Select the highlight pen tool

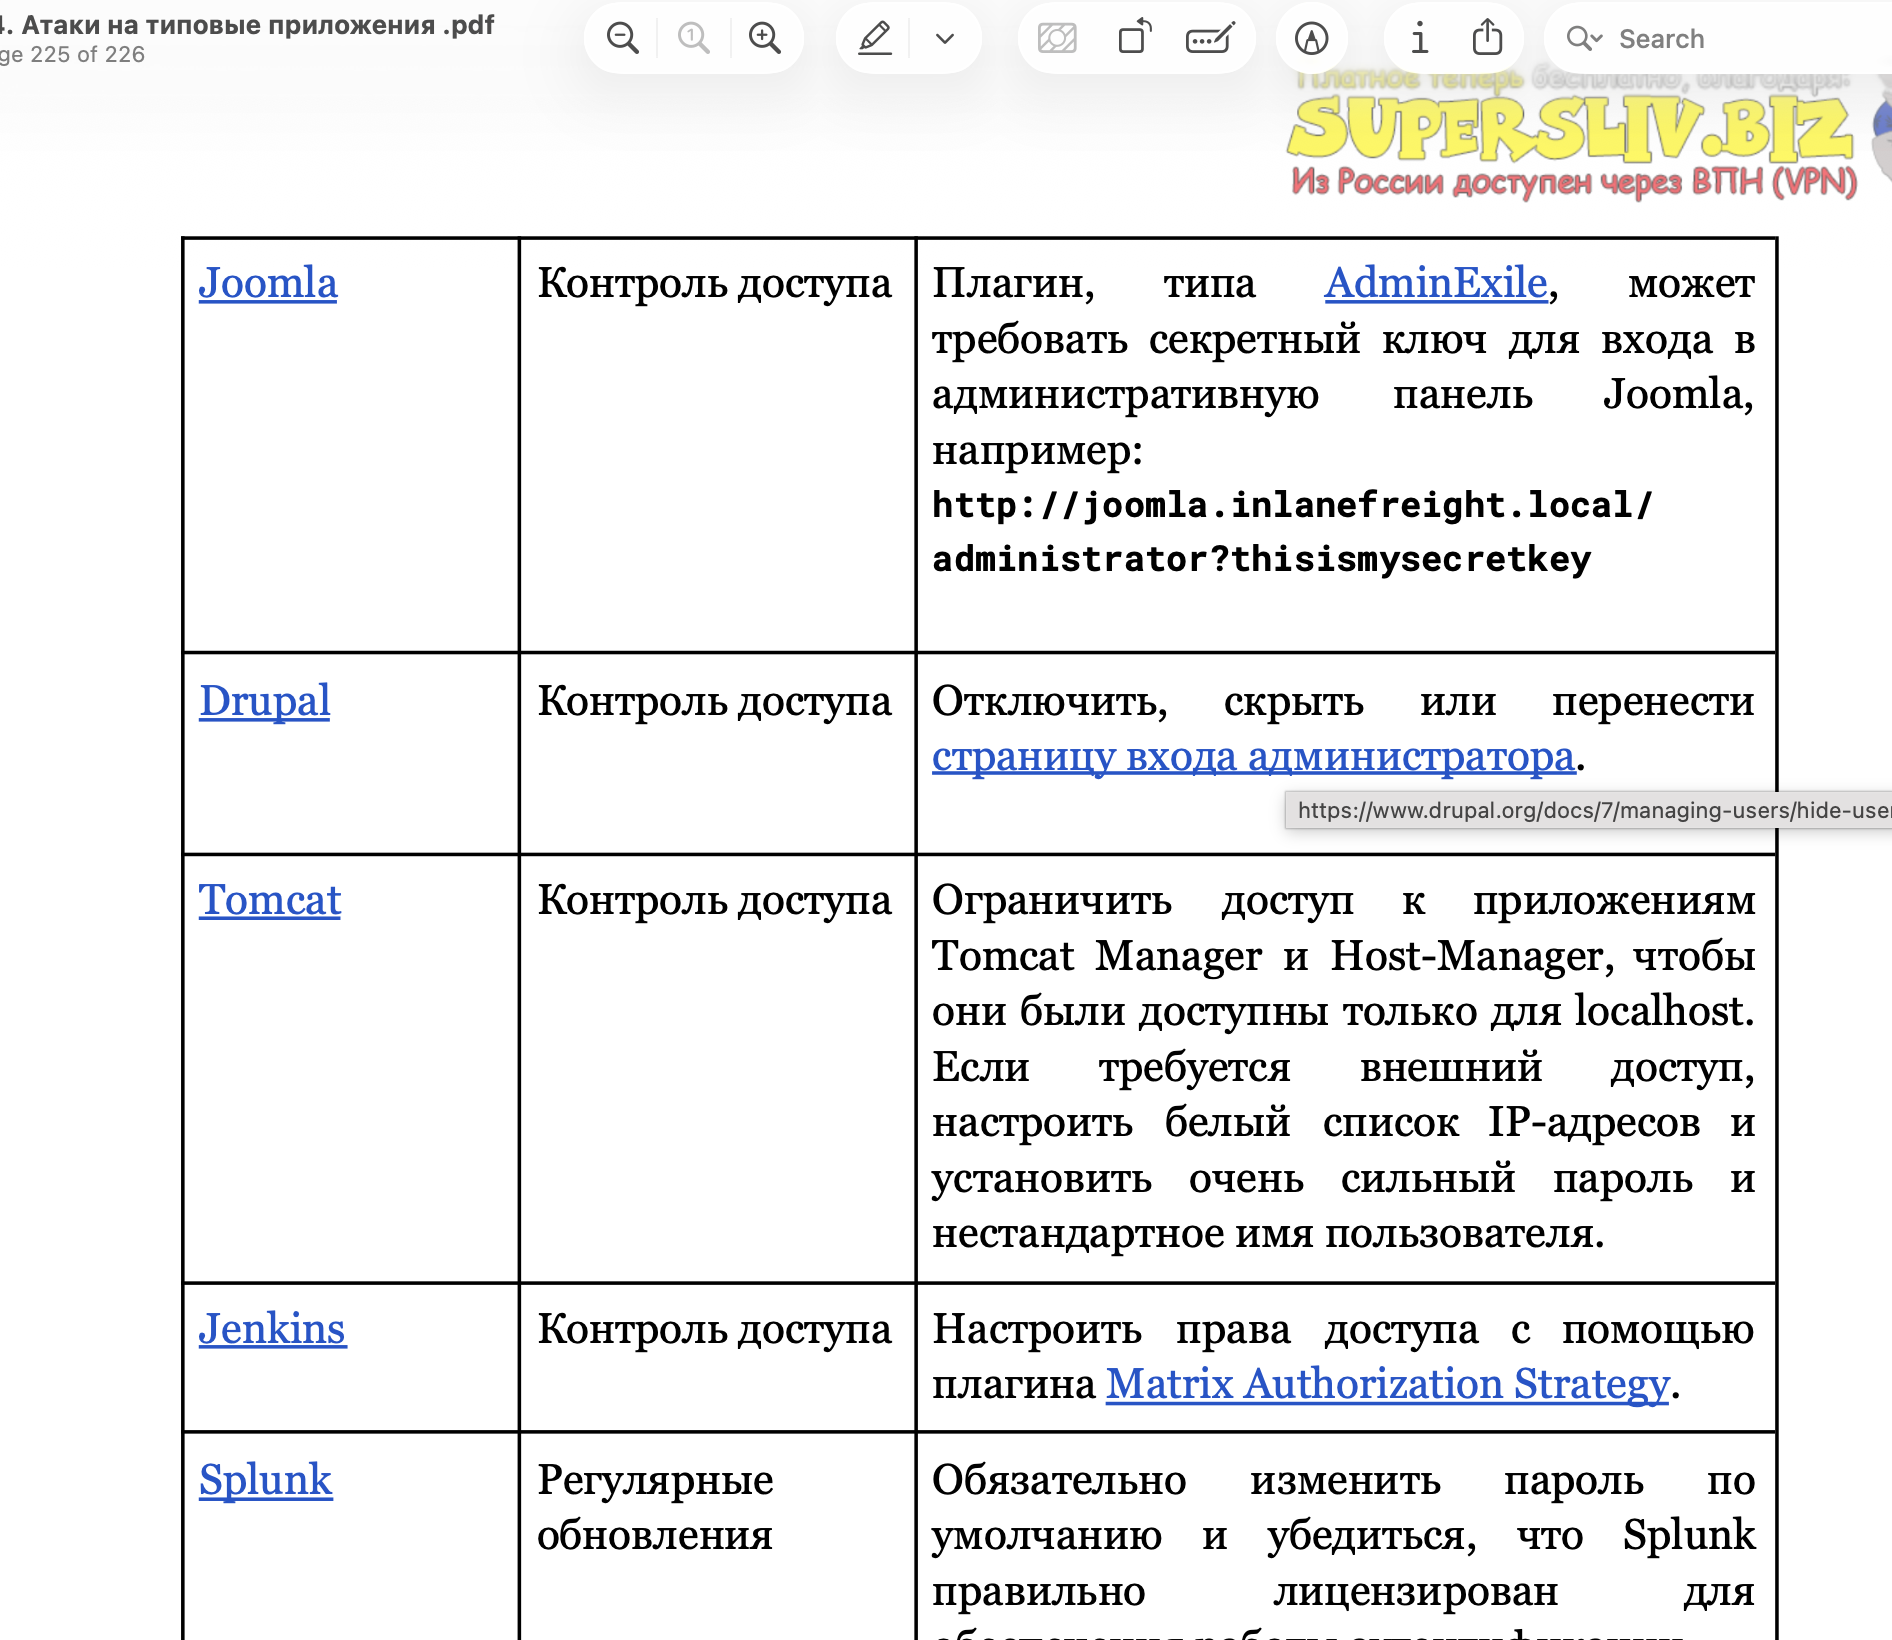[x=875, y=39]
